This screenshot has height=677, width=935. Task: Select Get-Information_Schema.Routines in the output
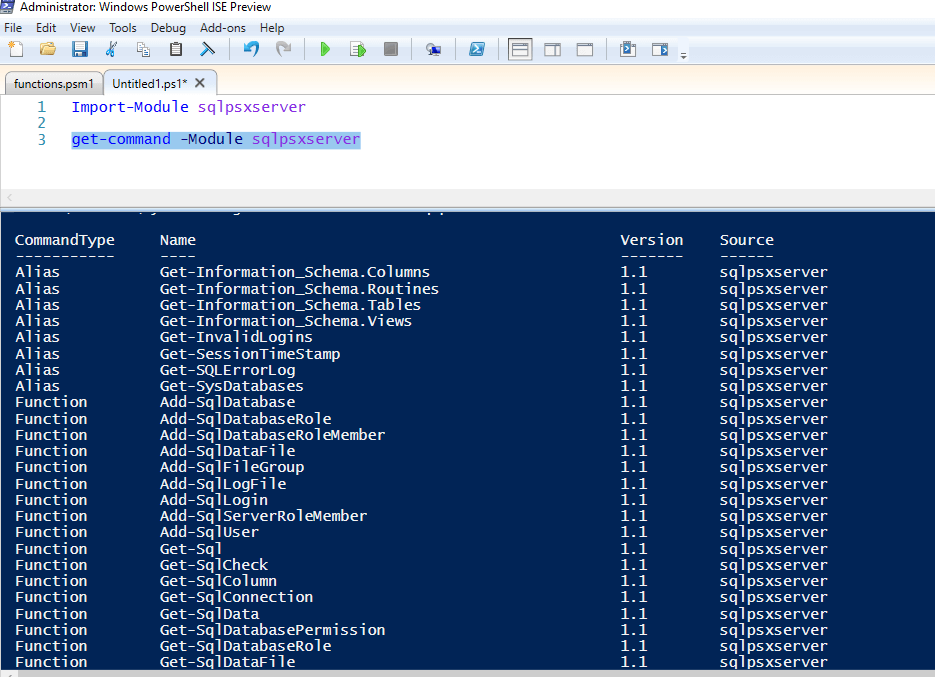299,289
